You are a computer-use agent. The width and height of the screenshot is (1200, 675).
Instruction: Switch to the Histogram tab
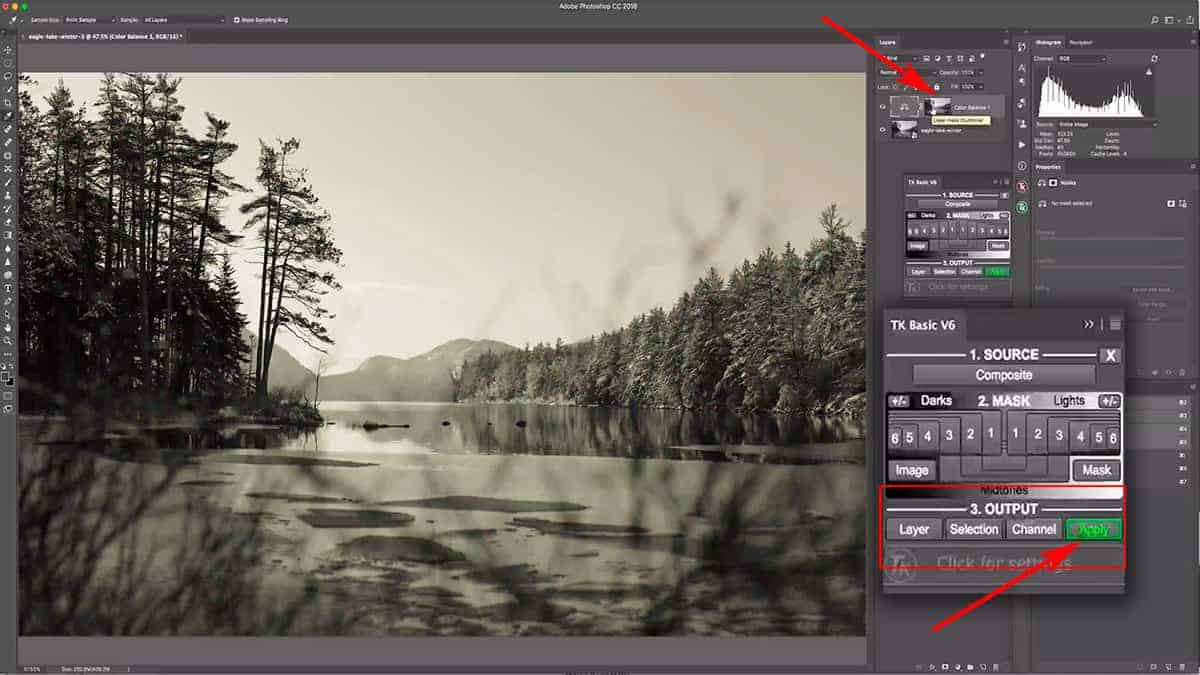point(1048,42)
